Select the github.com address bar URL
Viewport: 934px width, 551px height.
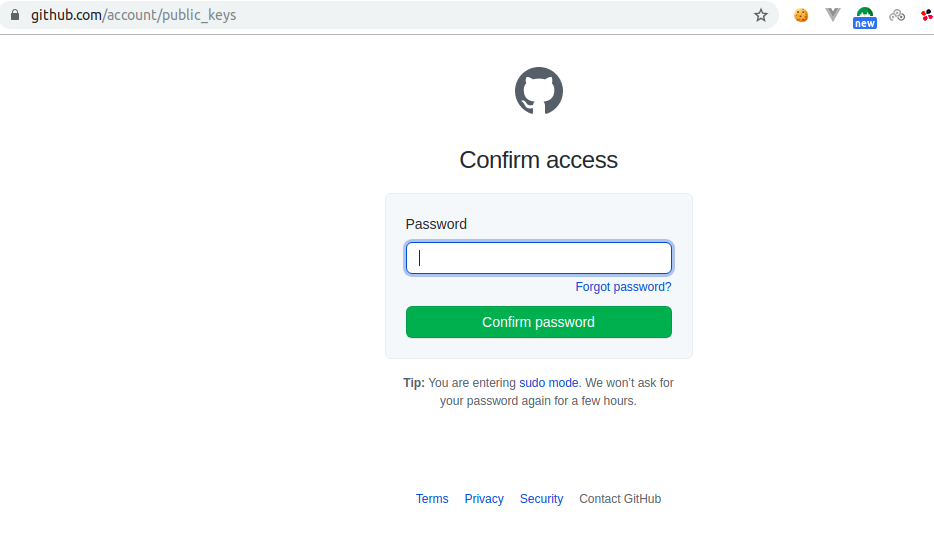click(134, 15)
